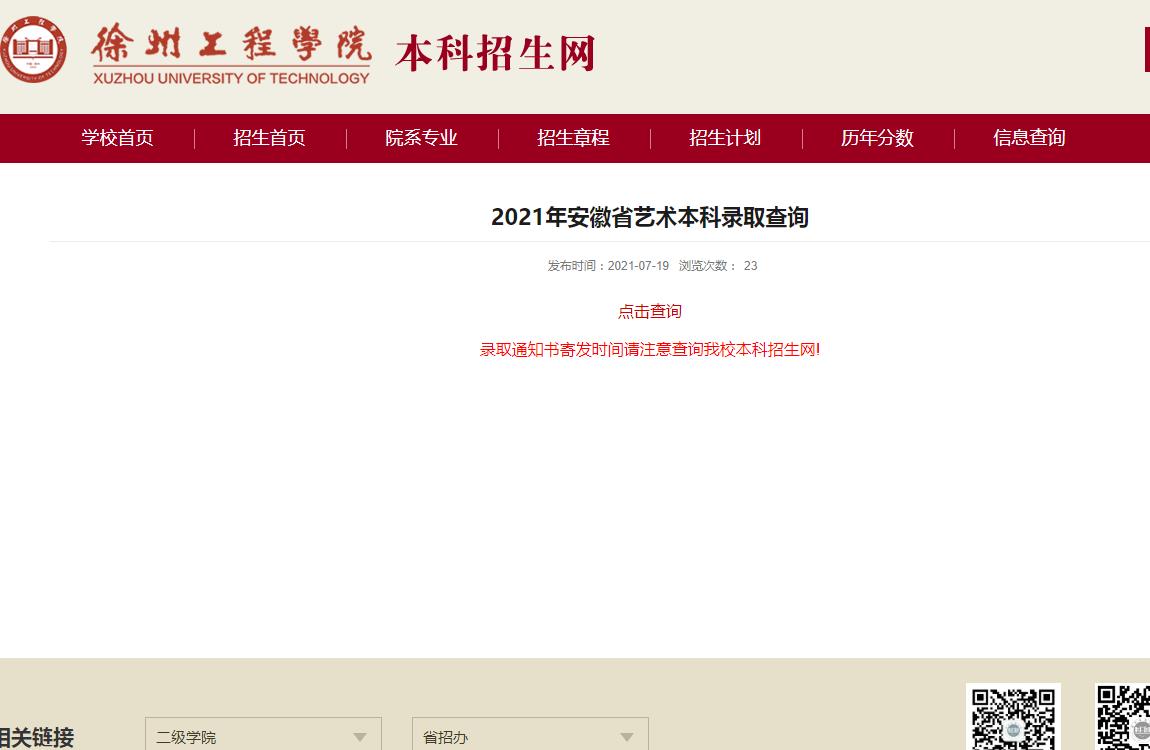Click the Xuzhou University of Technology round emblem
This screenshot has width=1150, height=750.
tap(33, 49)
